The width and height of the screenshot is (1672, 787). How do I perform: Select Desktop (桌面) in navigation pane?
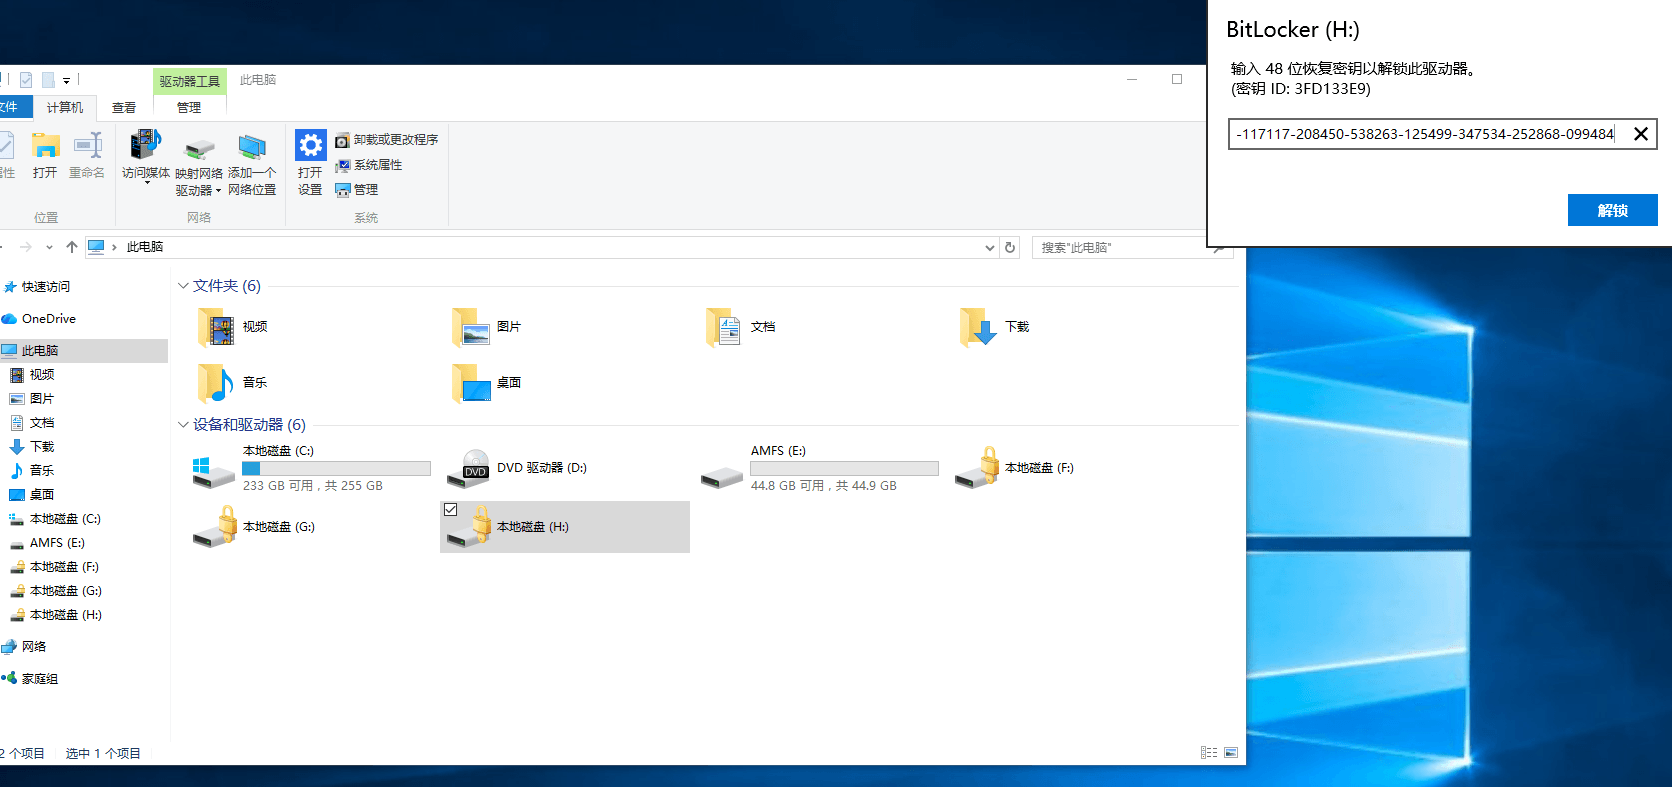(x=42, y=495)
